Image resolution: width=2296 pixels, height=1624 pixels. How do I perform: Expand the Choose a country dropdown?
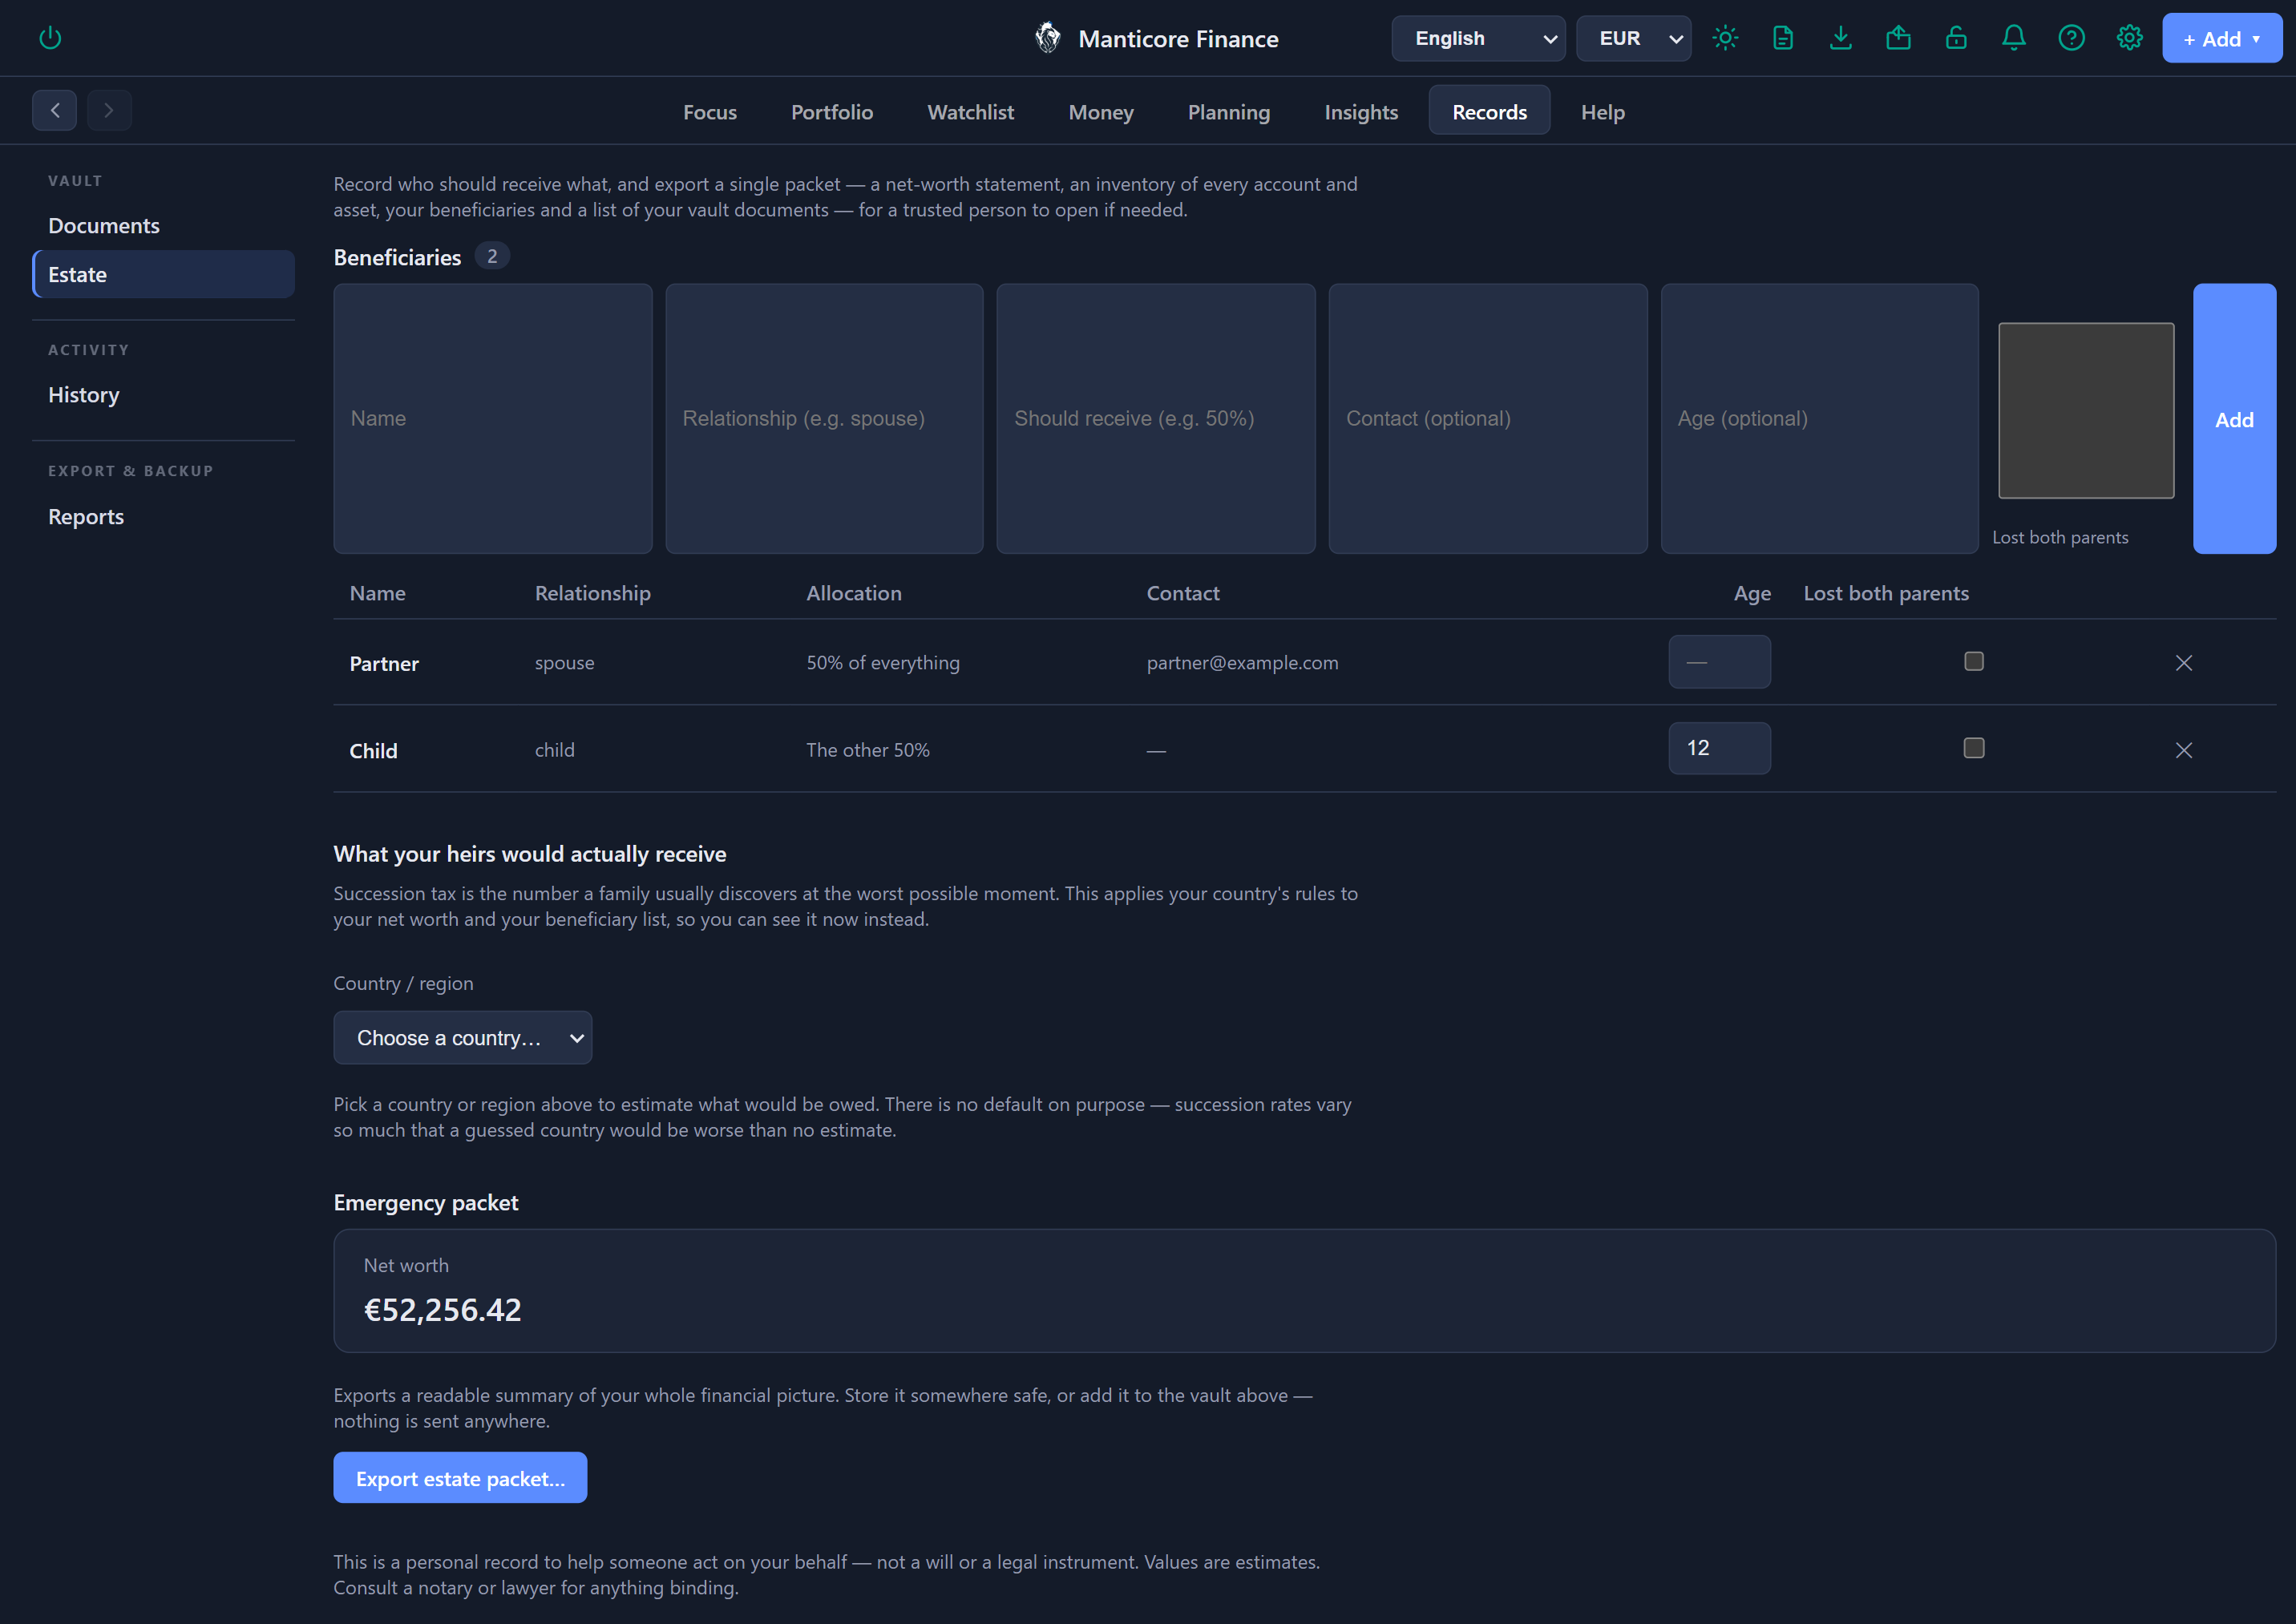(x=462, y=1038)
